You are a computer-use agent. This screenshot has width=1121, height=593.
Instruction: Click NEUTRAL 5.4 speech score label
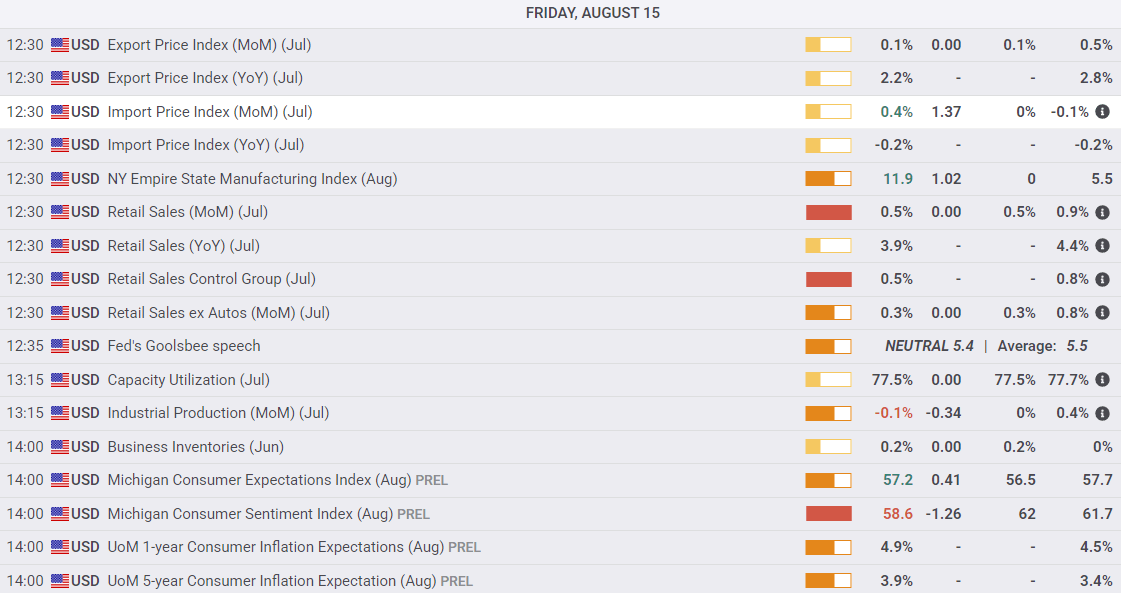coord(929,346)
